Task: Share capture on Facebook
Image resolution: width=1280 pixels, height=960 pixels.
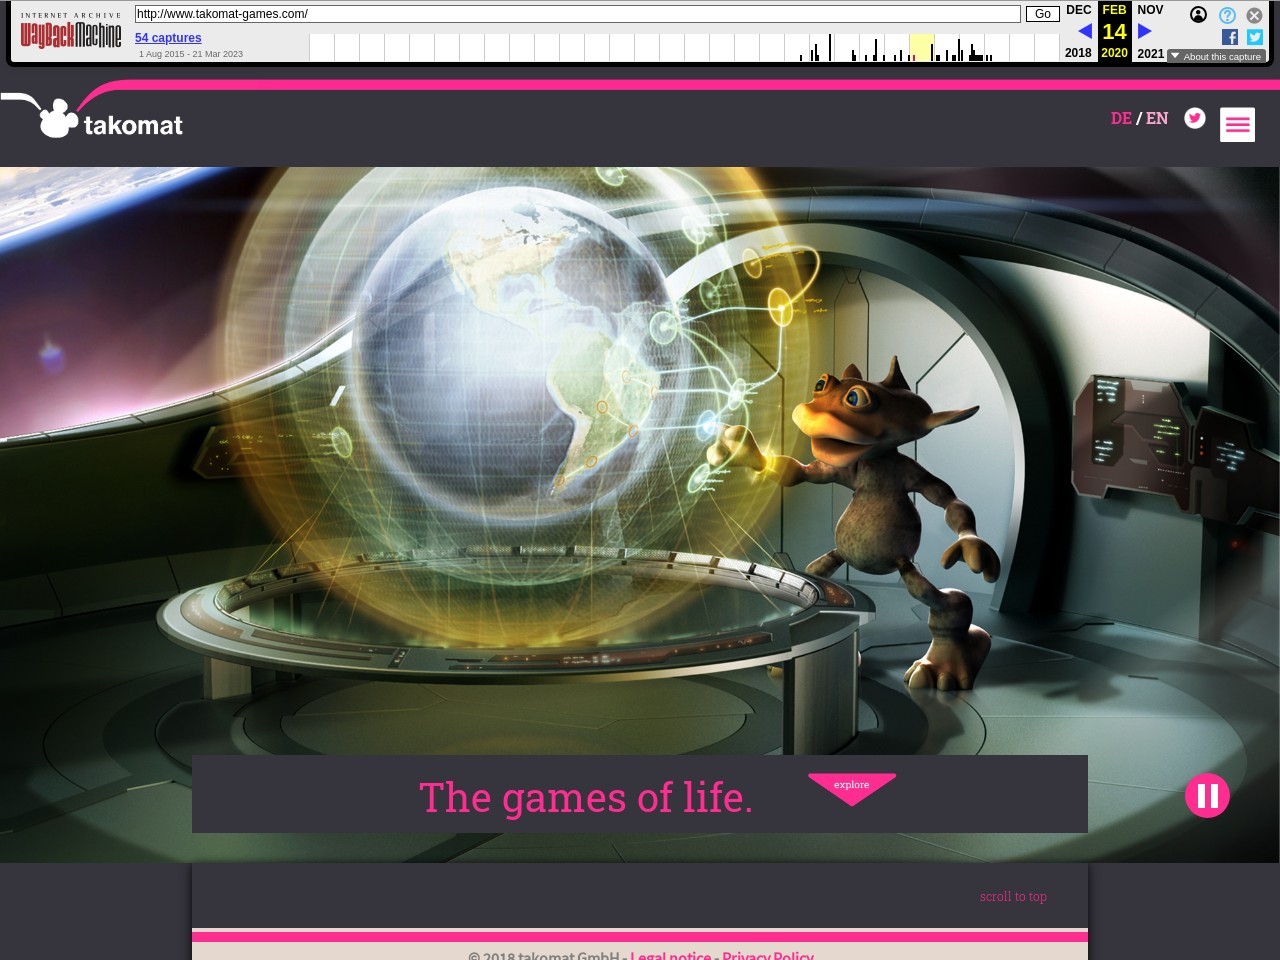Action: pos(1230,37)
